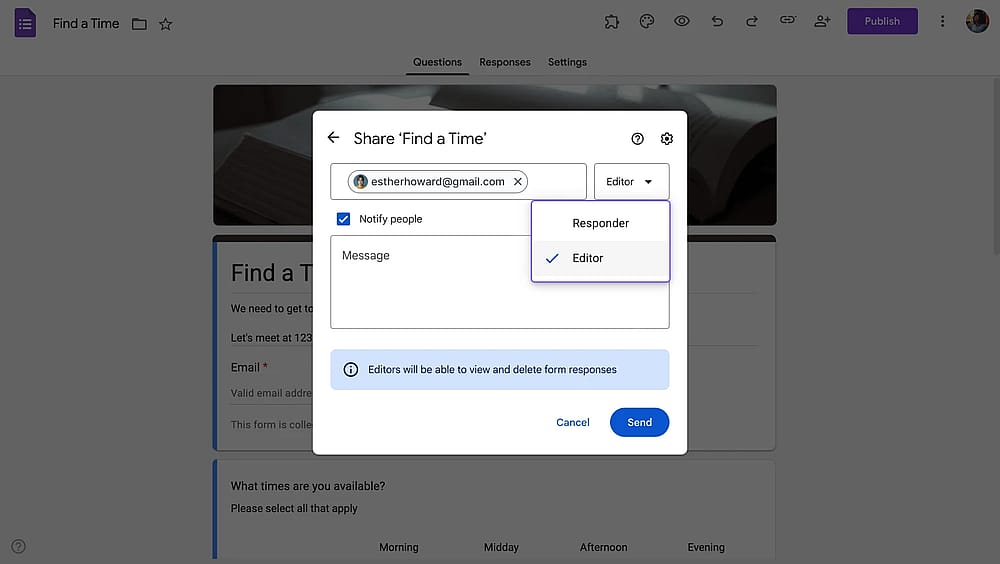
Task: Open share settings gear icon
Action: [666, 139]
